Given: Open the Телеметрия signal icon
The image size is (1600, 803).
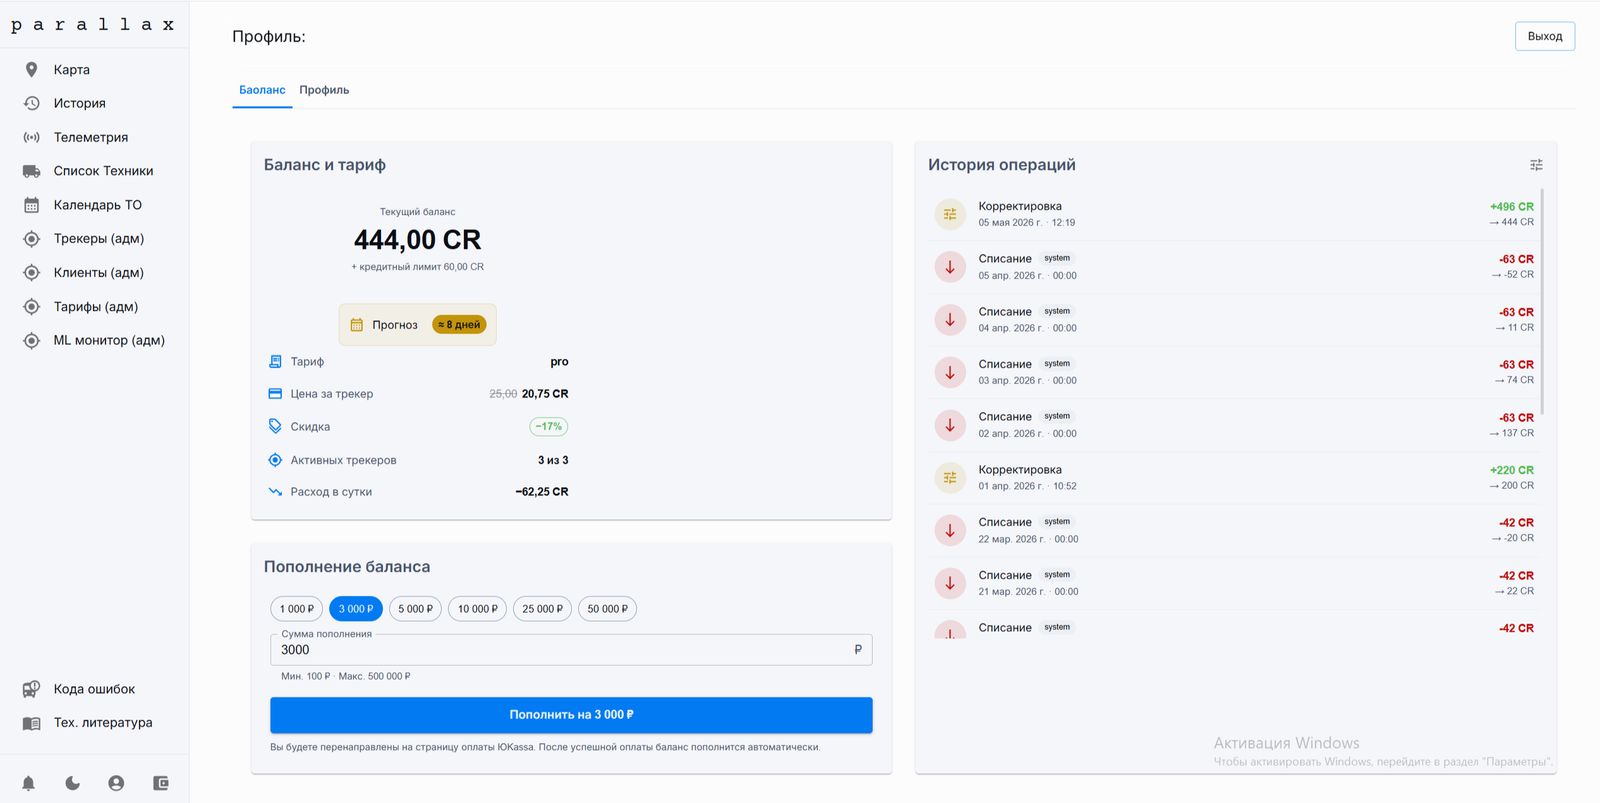Looking at the screenshot, I should pos(31,137).
